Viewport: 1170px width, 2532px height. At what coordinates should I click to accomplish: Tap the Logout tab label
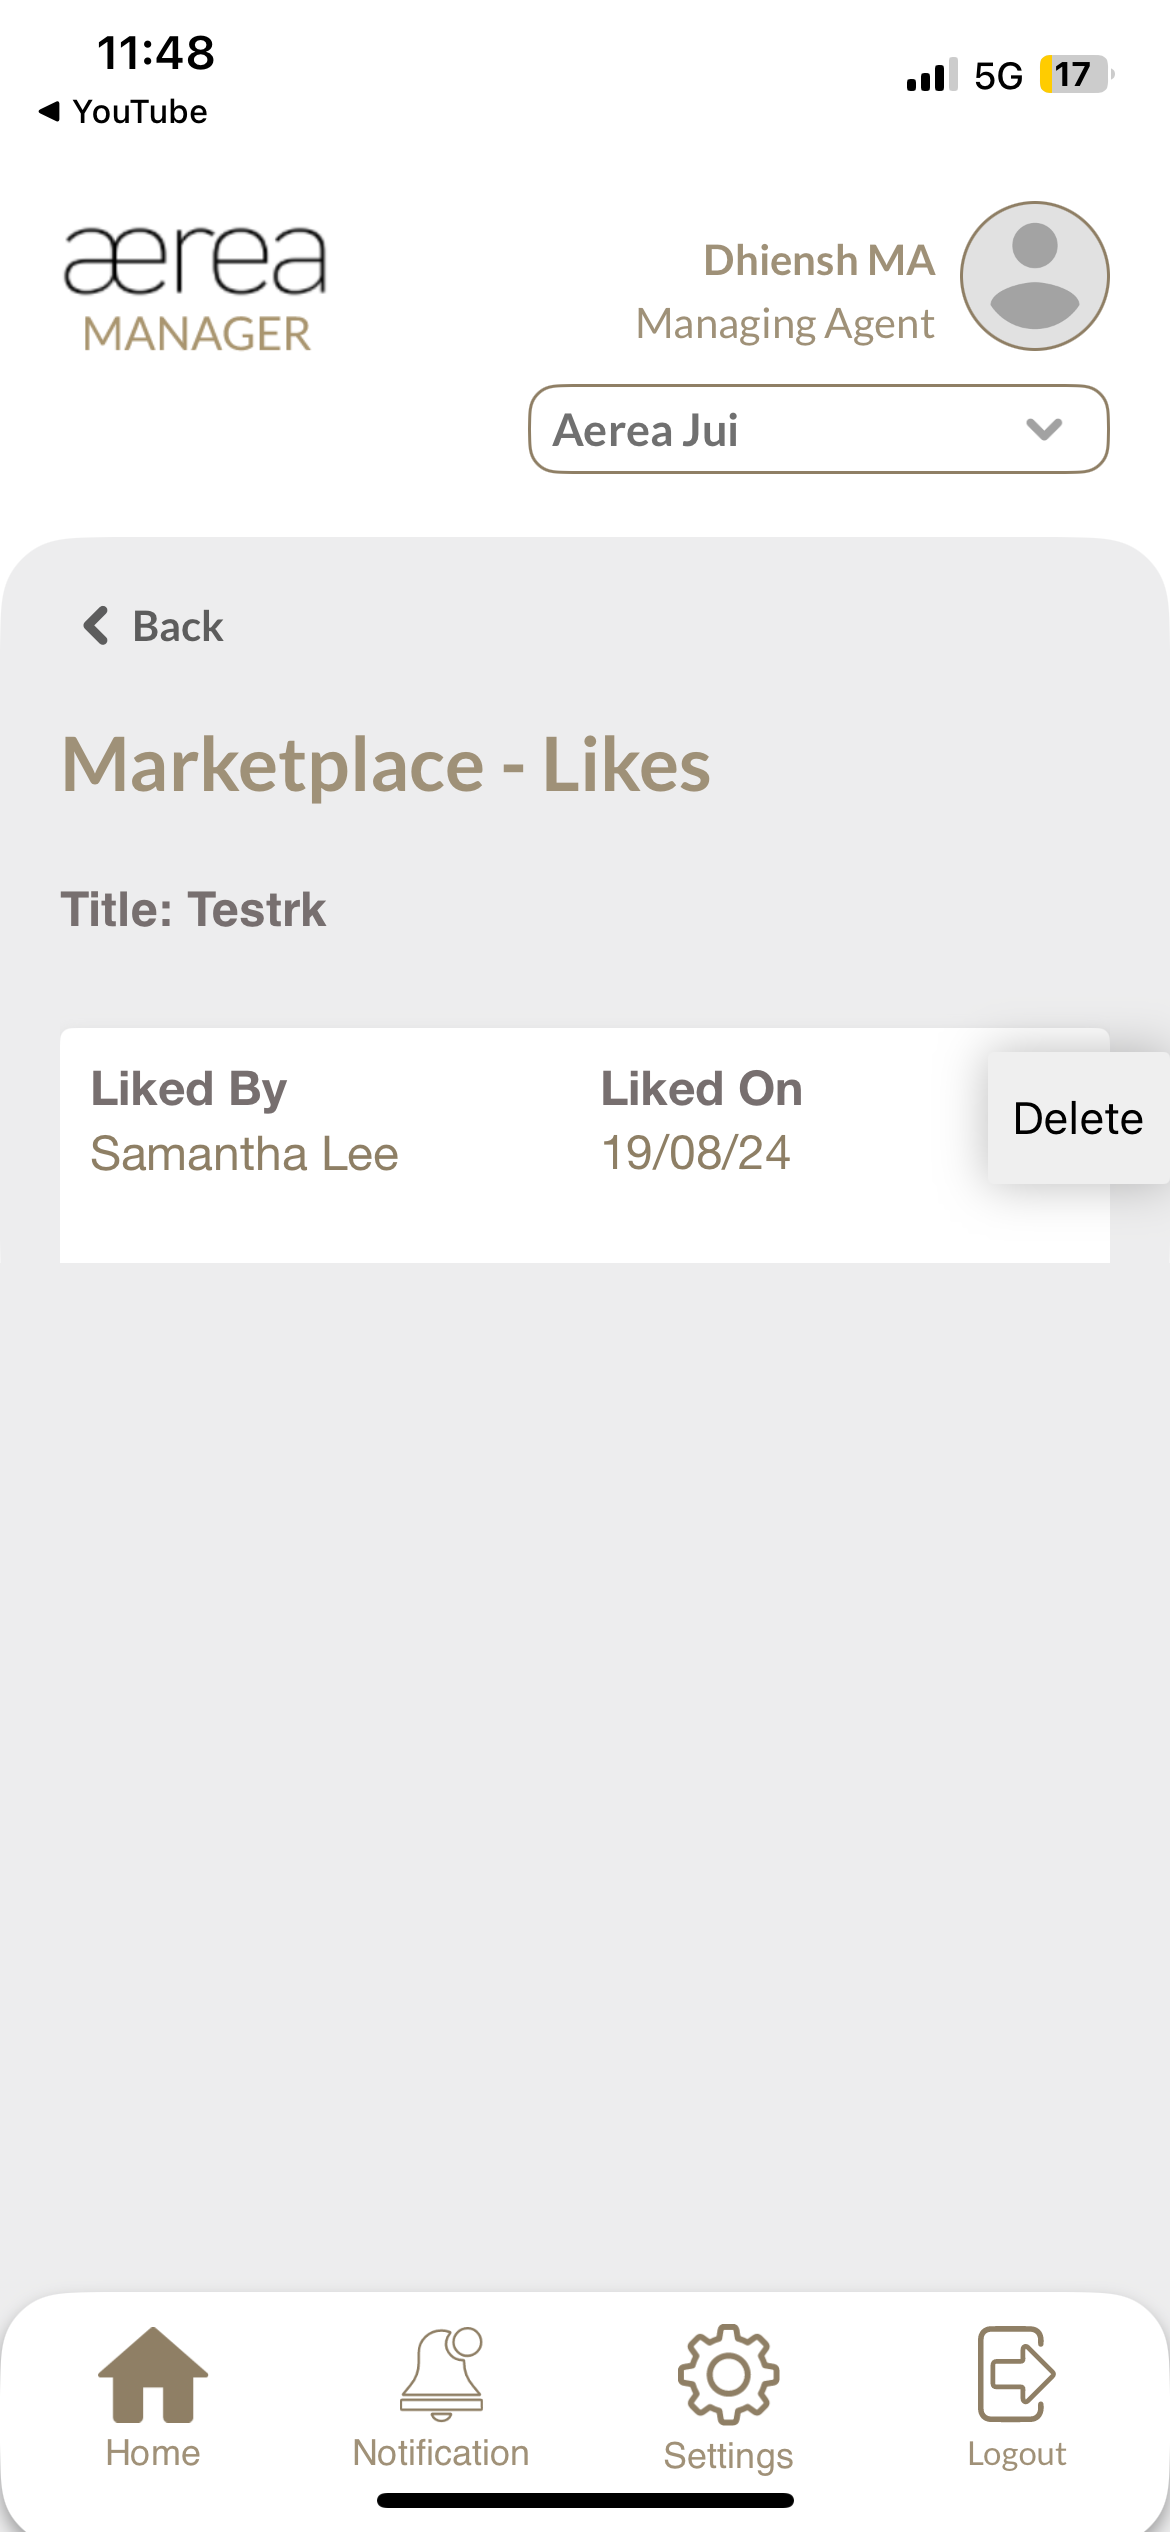[1016, 2454]
